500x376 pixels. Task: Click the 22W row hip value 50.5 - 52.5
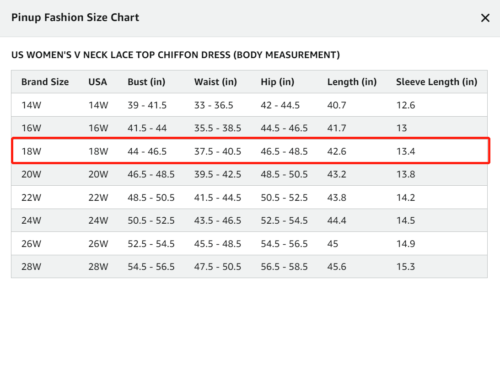coord(284,198)
